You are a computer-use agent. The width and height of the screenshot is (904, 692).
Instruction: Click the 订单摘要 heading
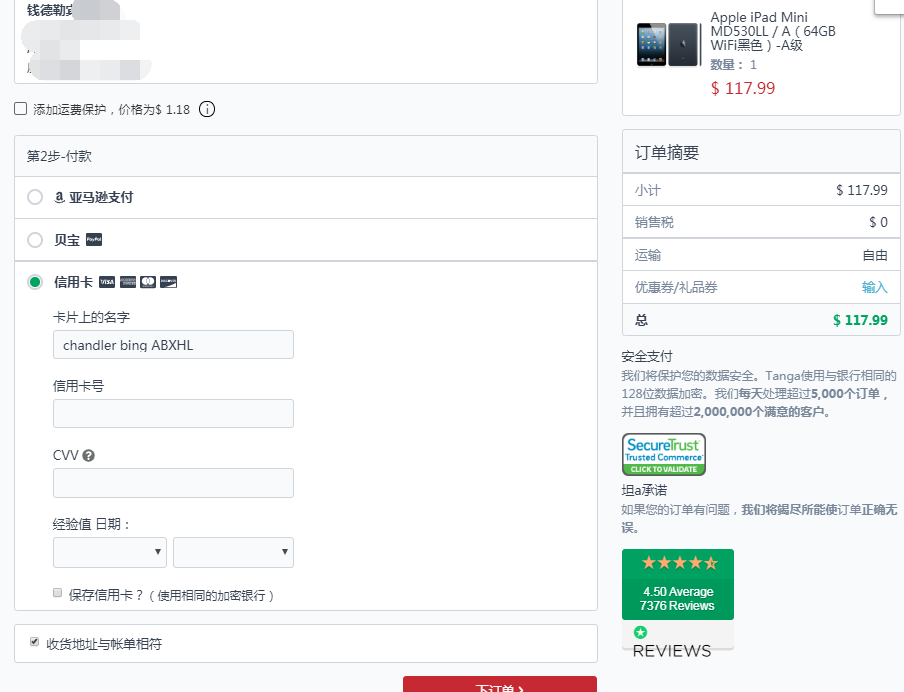point(667,153)
